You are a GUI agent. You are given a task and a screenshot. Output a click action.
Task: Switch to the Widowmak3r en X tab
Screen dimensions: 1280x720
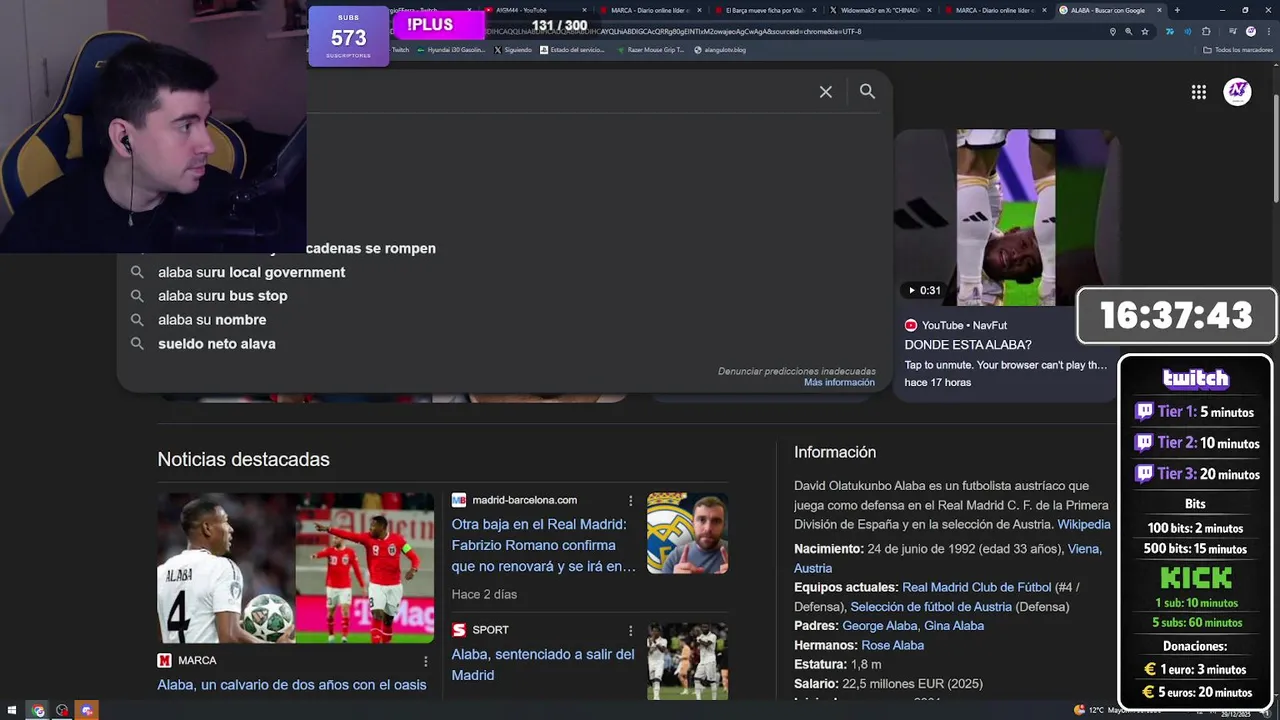coord(881,10)
